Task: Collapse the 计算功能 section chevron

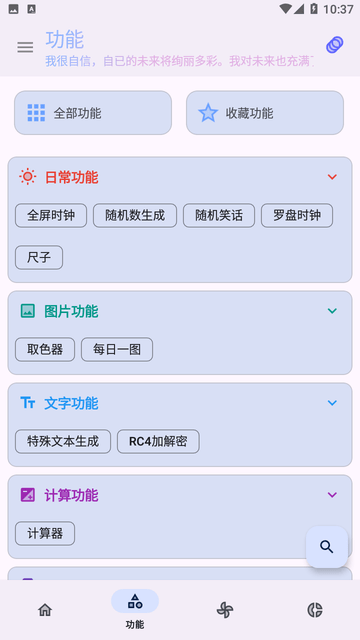Action: click(x=332, y=495)
